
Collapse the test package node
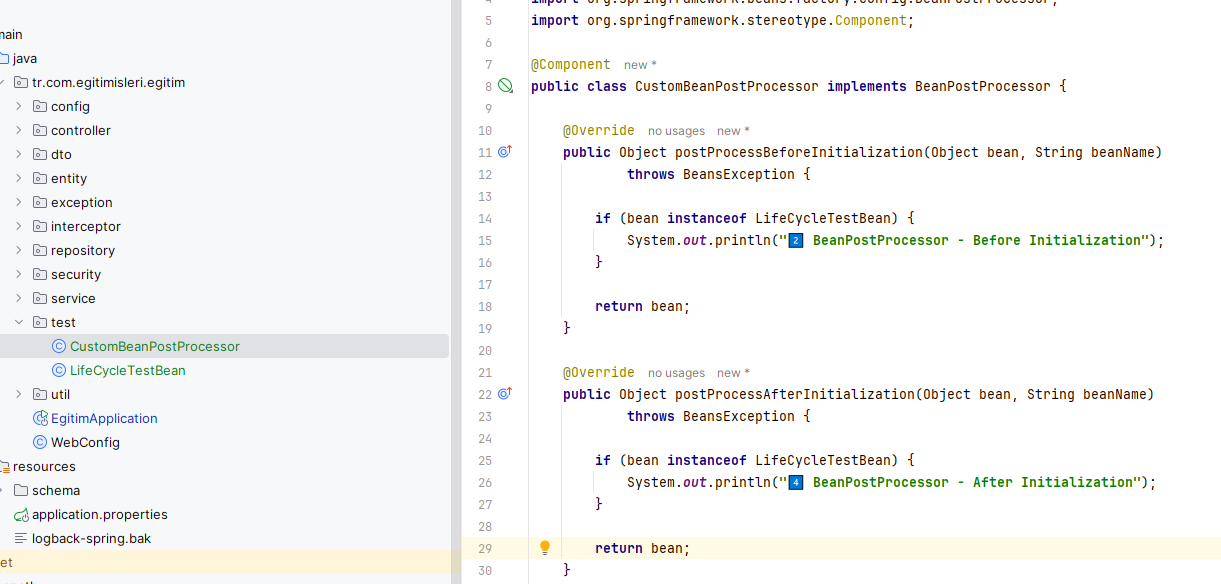click(x=18, y=322)
